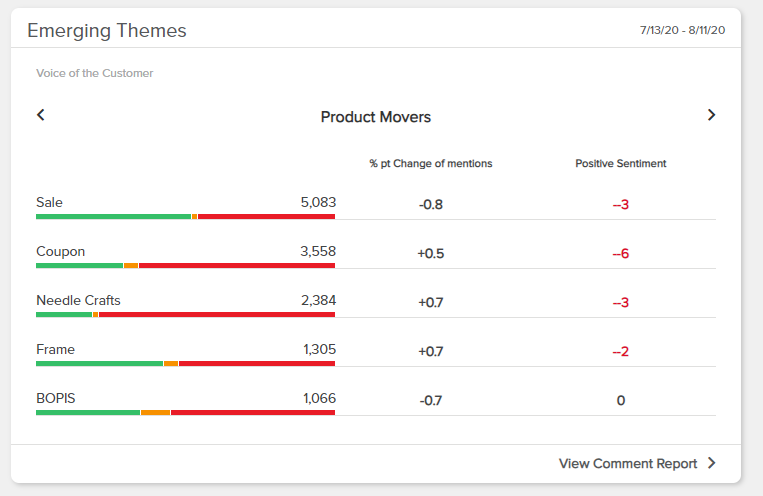This screenshot has width=763, height=496.
Task: Click the Frame theme label
Action: (x=55, y=349)
